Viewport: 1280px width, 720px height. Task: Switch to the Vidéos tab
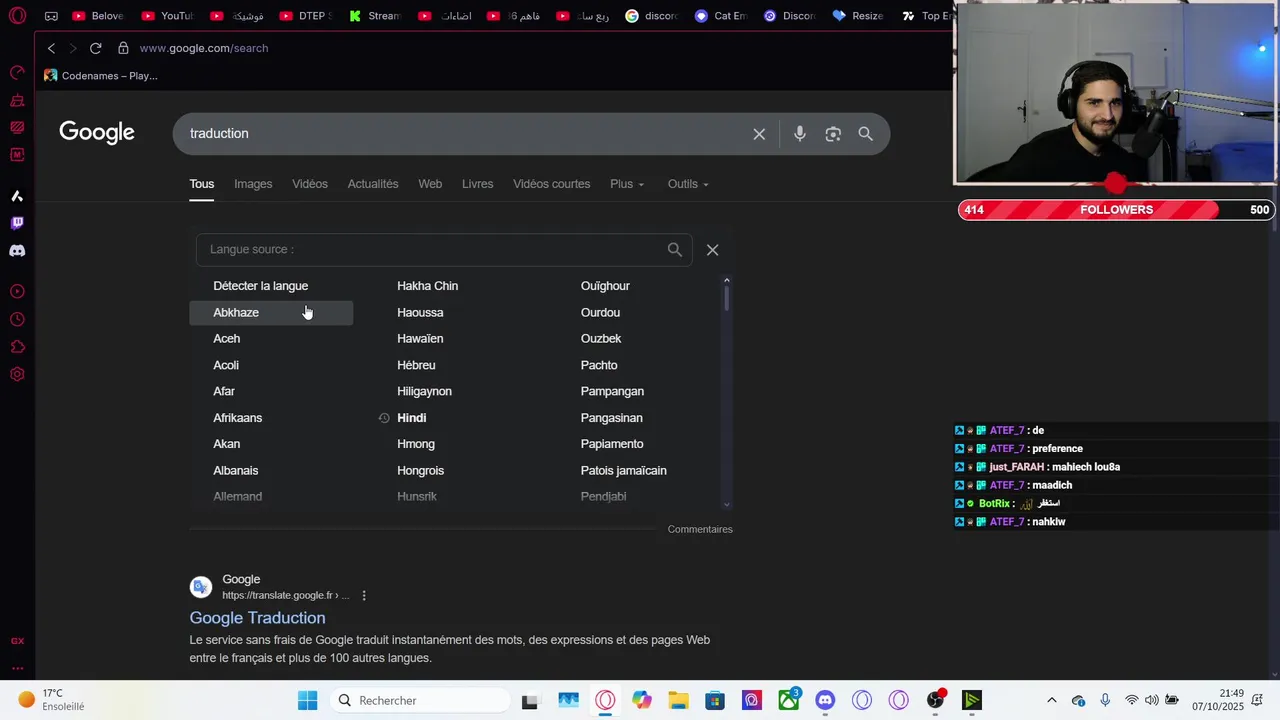tap(310, 184)
